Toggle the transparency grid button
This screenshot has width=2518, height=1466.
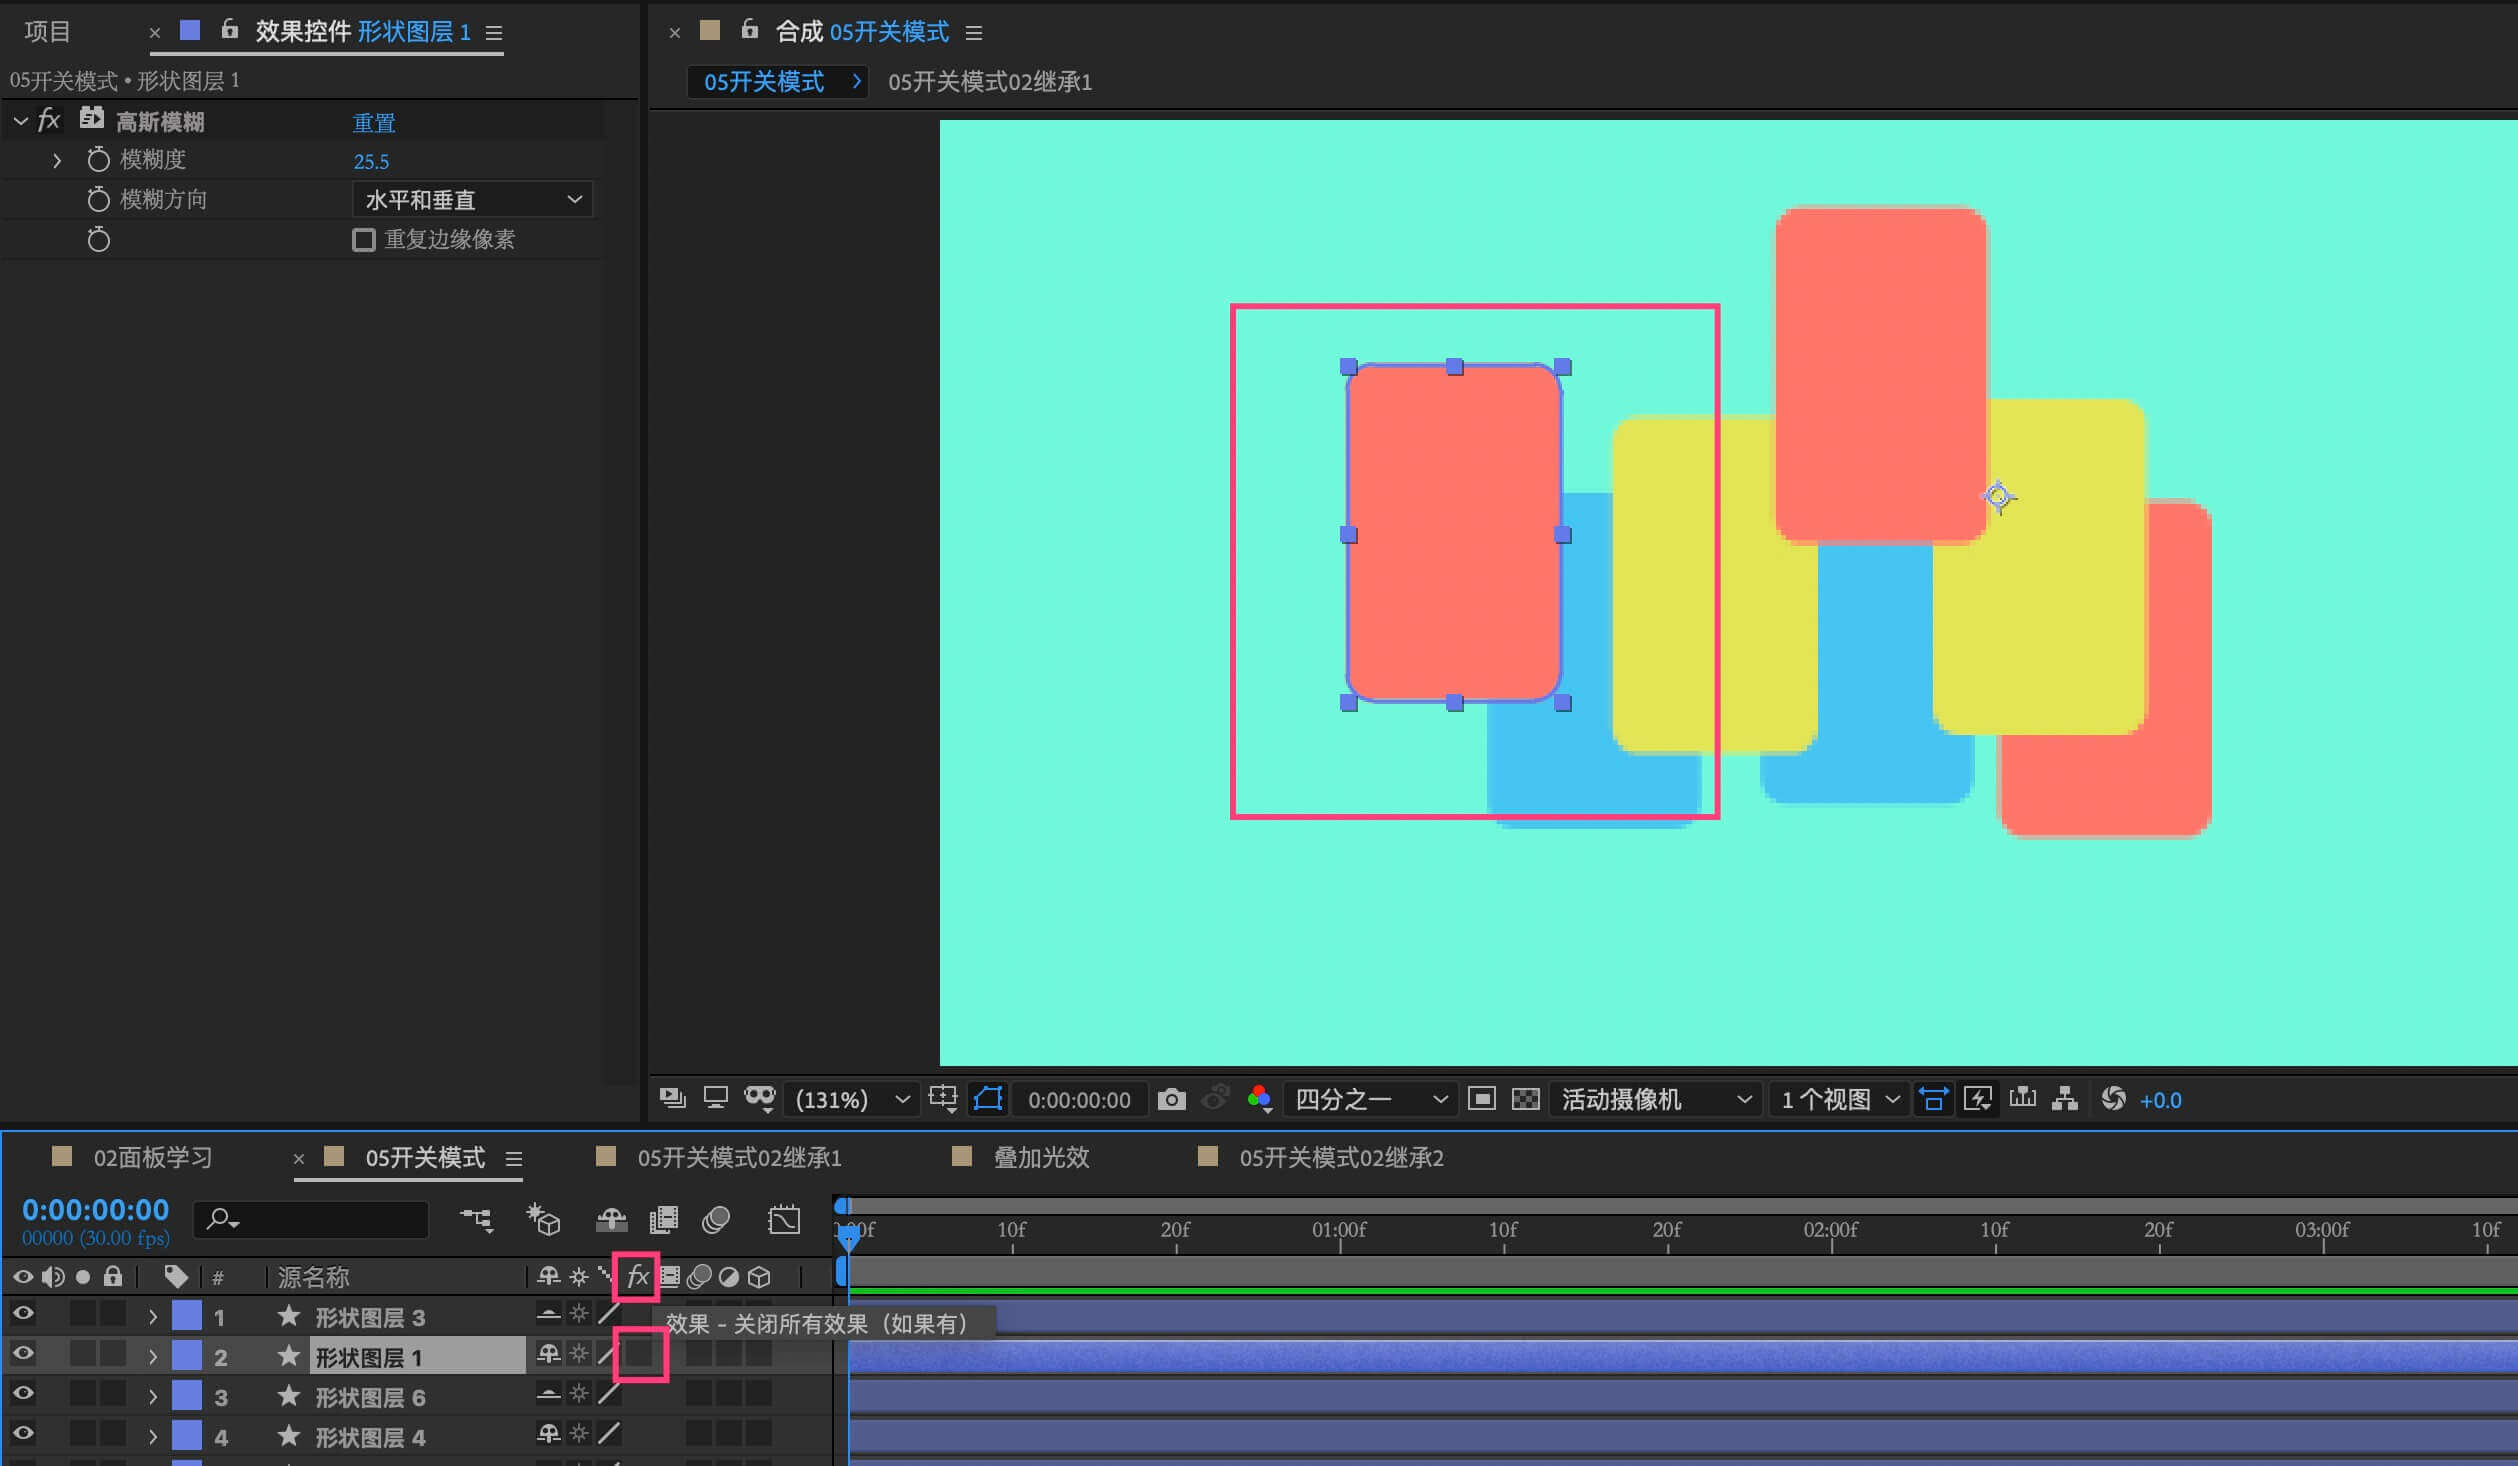1525,1100
